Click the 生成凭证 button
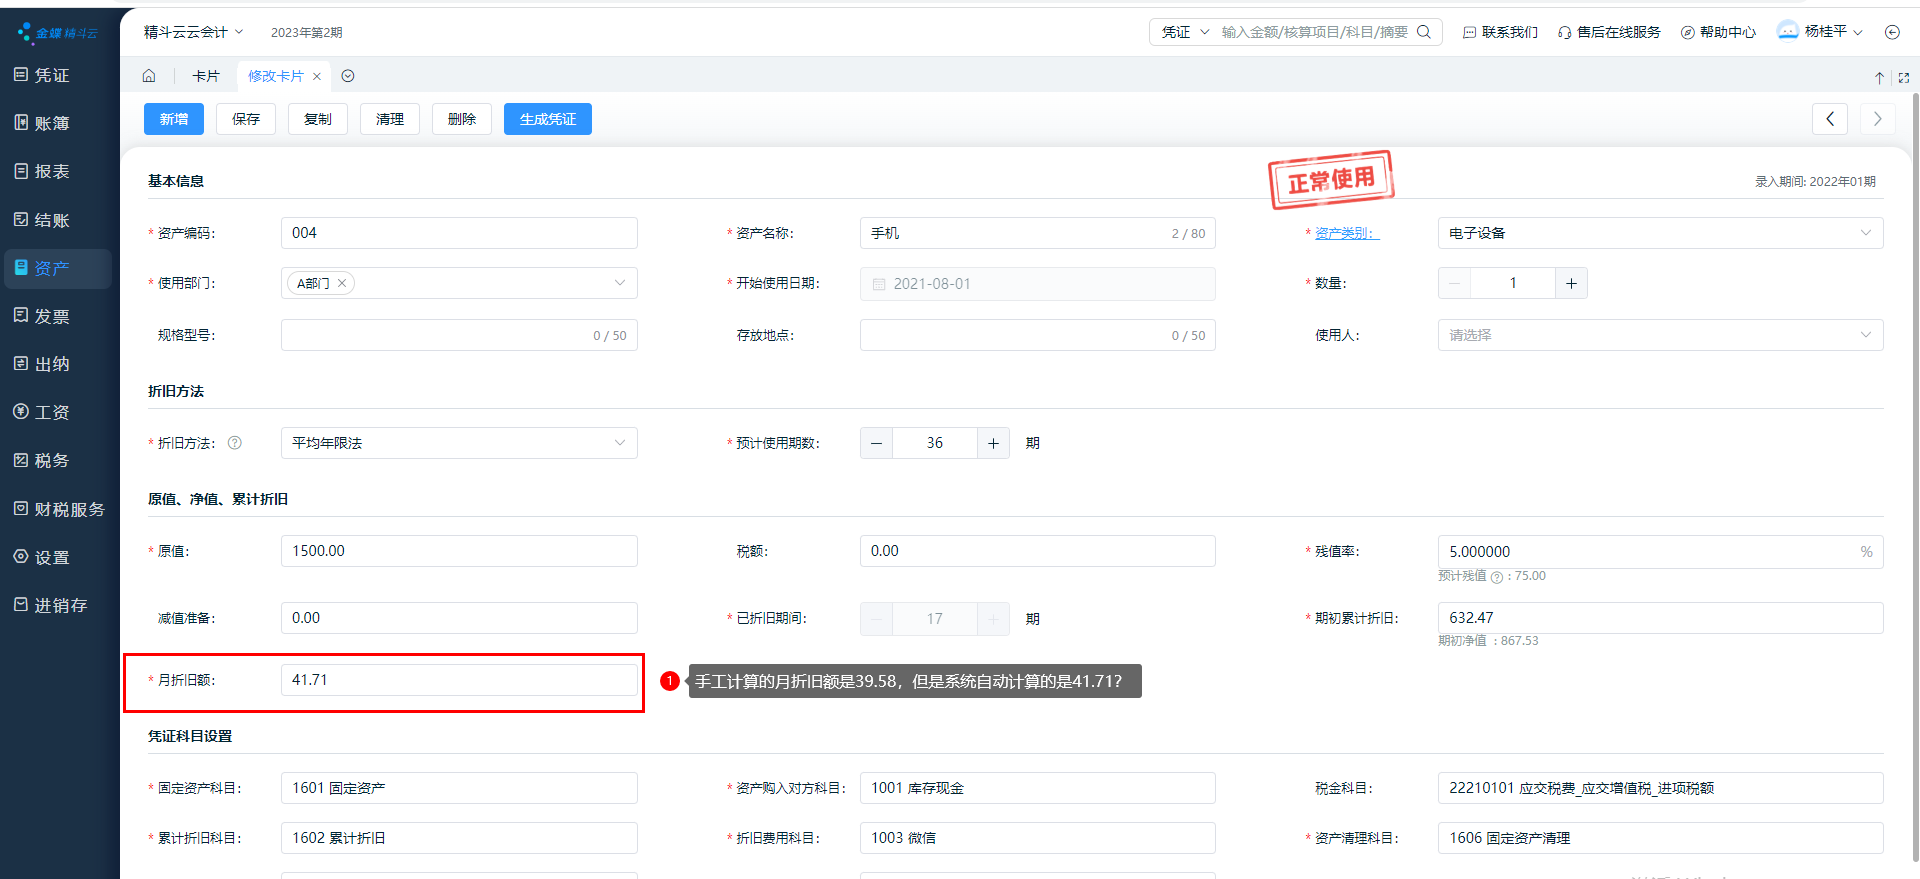1920x879 pixels. pyautogui.click(x=547, y=119)
